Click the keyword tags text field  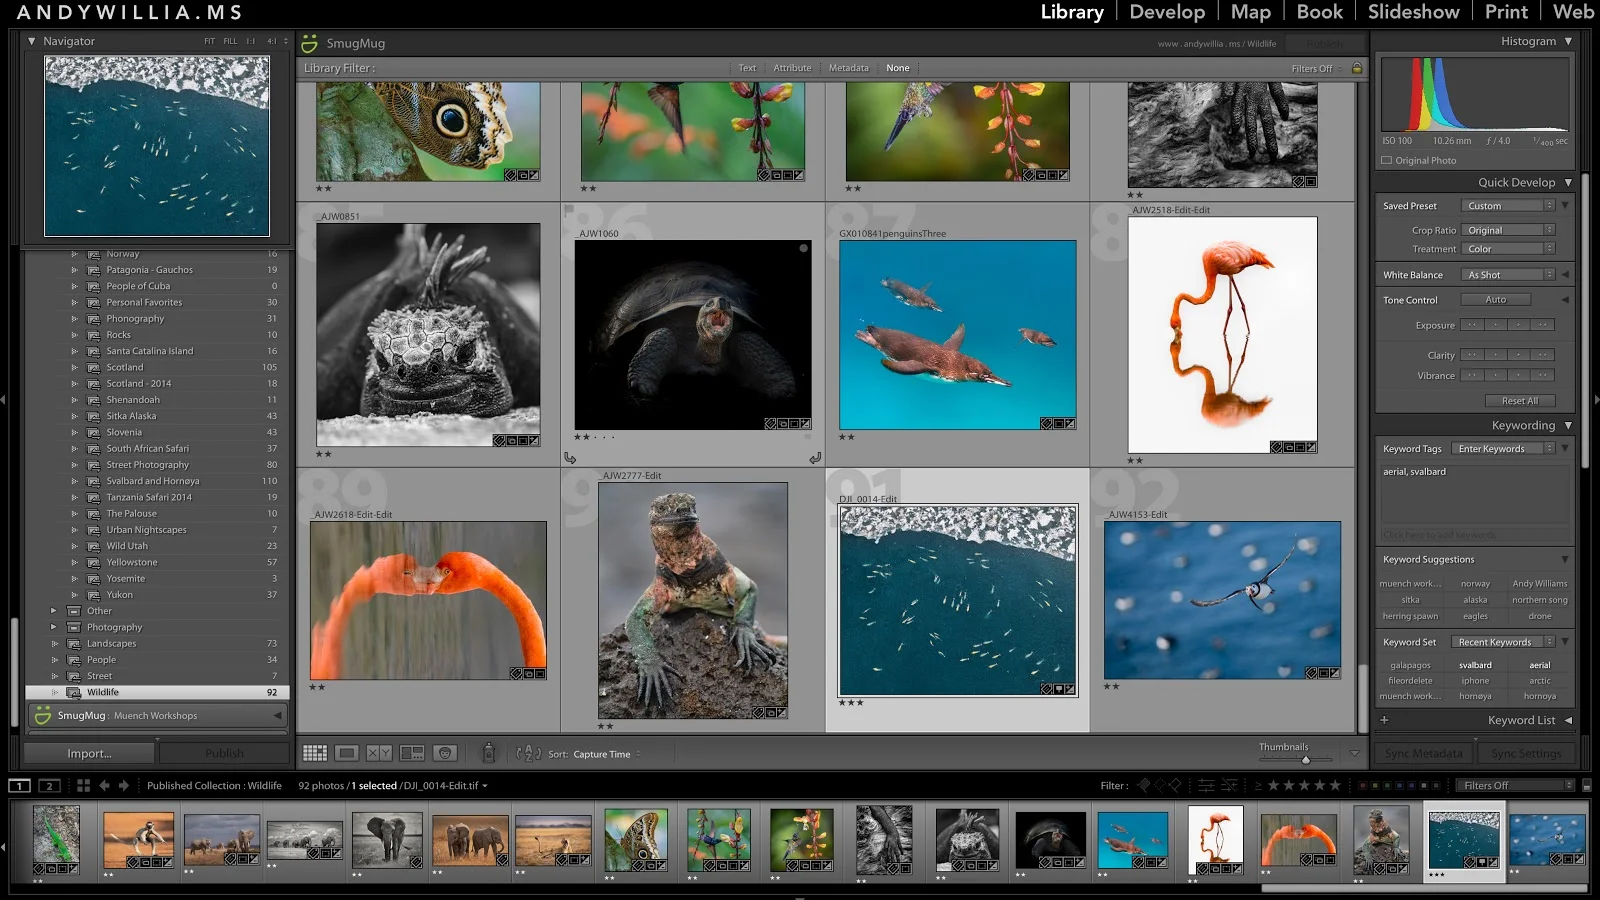point(1475,496)
